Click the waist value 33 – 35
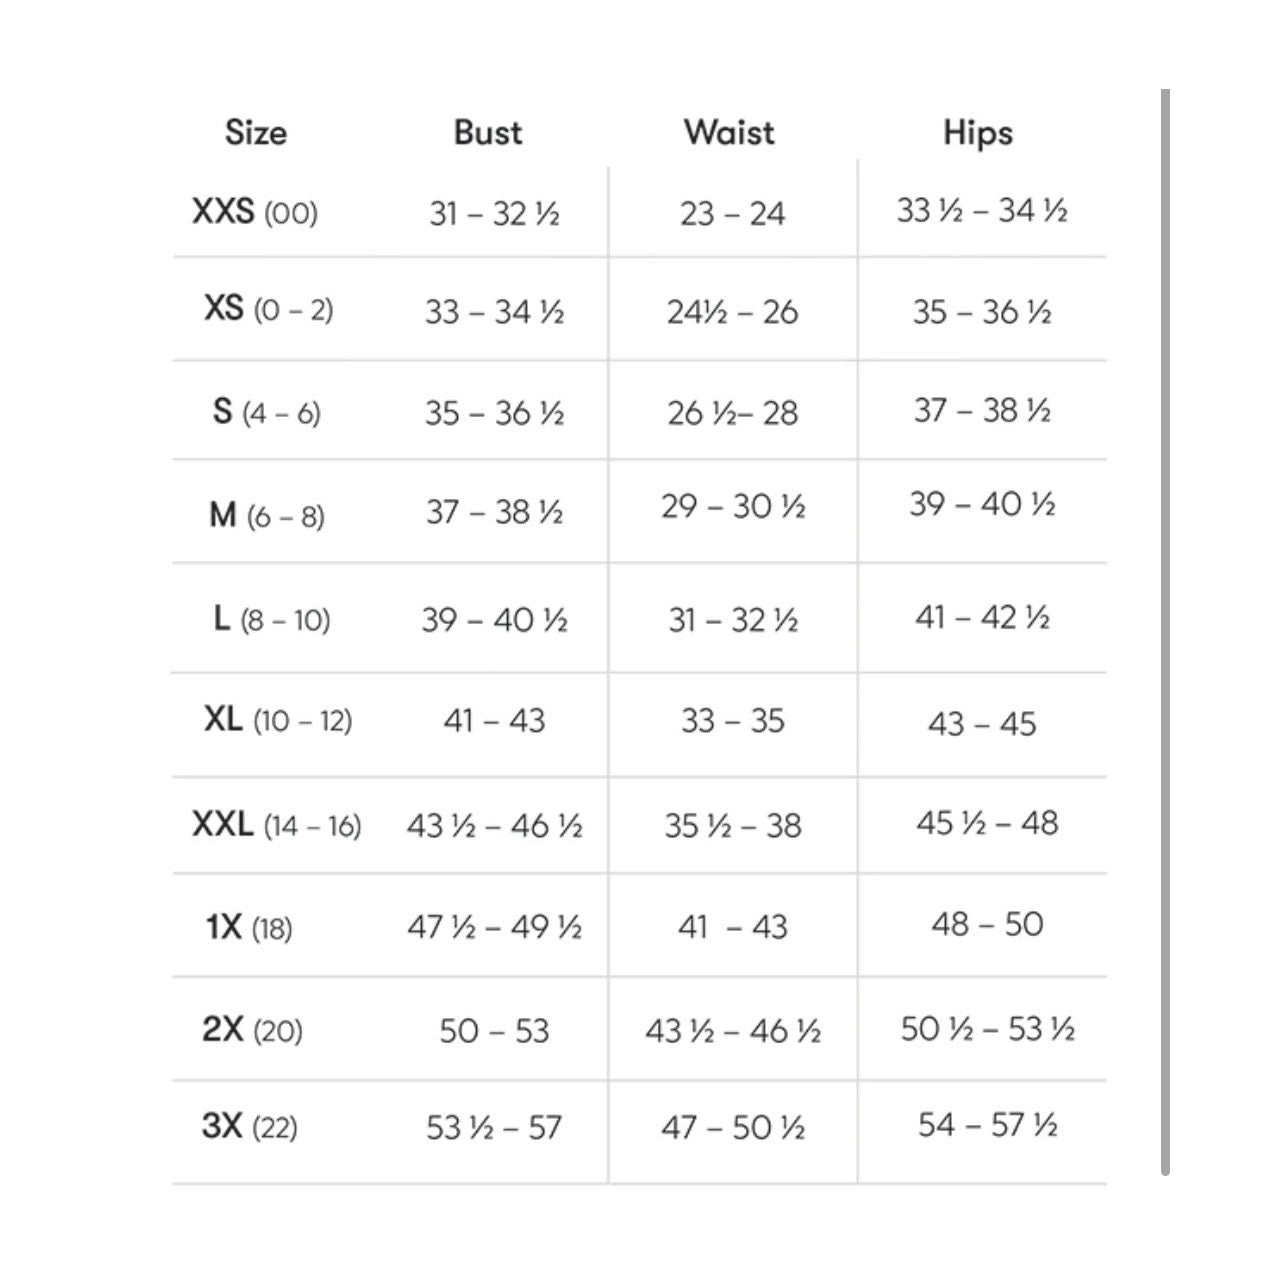 pyautogui.click(x=733, y=720)
